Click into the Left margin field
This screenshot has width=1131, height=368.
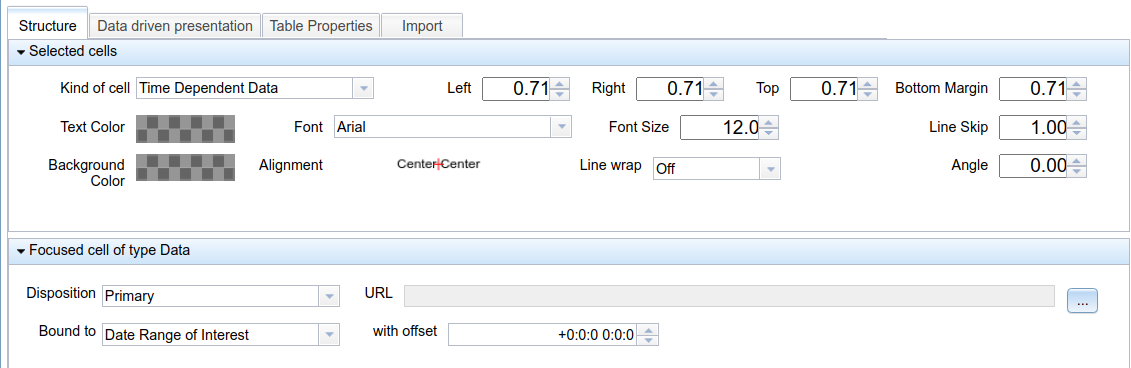(x=516, y=89)
